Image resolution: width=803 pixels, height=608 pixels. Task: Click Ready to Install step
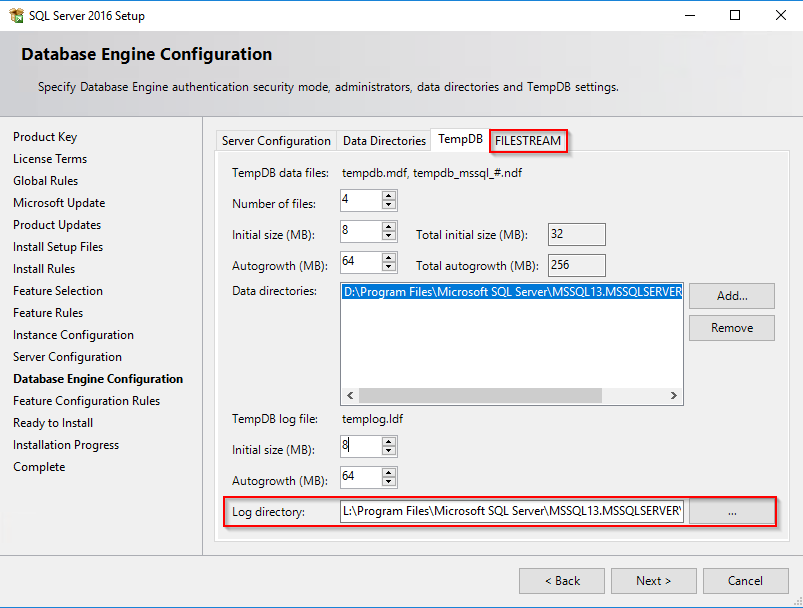click(53, 423)
